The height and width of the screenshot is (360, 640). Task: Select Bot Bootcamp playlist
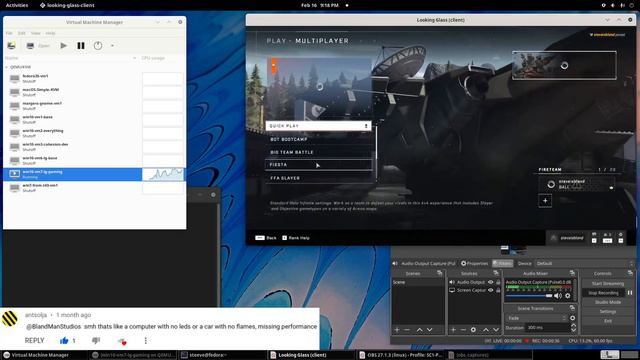[x=318, y=139]
